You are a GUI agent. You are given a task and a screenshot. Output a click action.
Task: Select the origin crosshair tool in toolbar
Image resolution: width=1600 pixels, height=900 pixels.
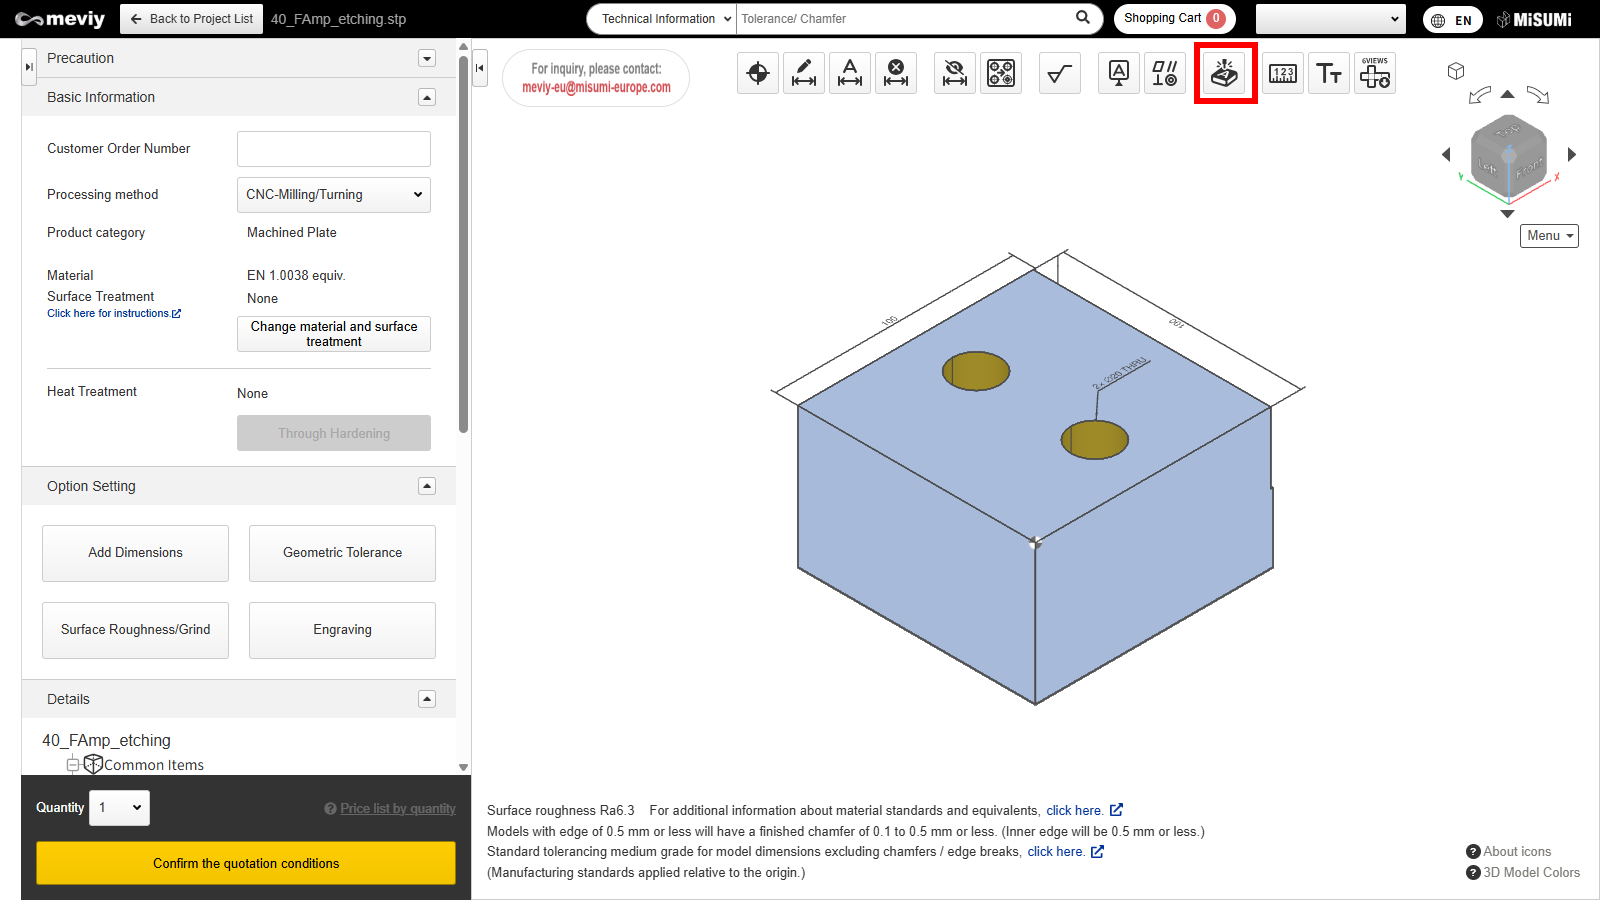point(758,73)
